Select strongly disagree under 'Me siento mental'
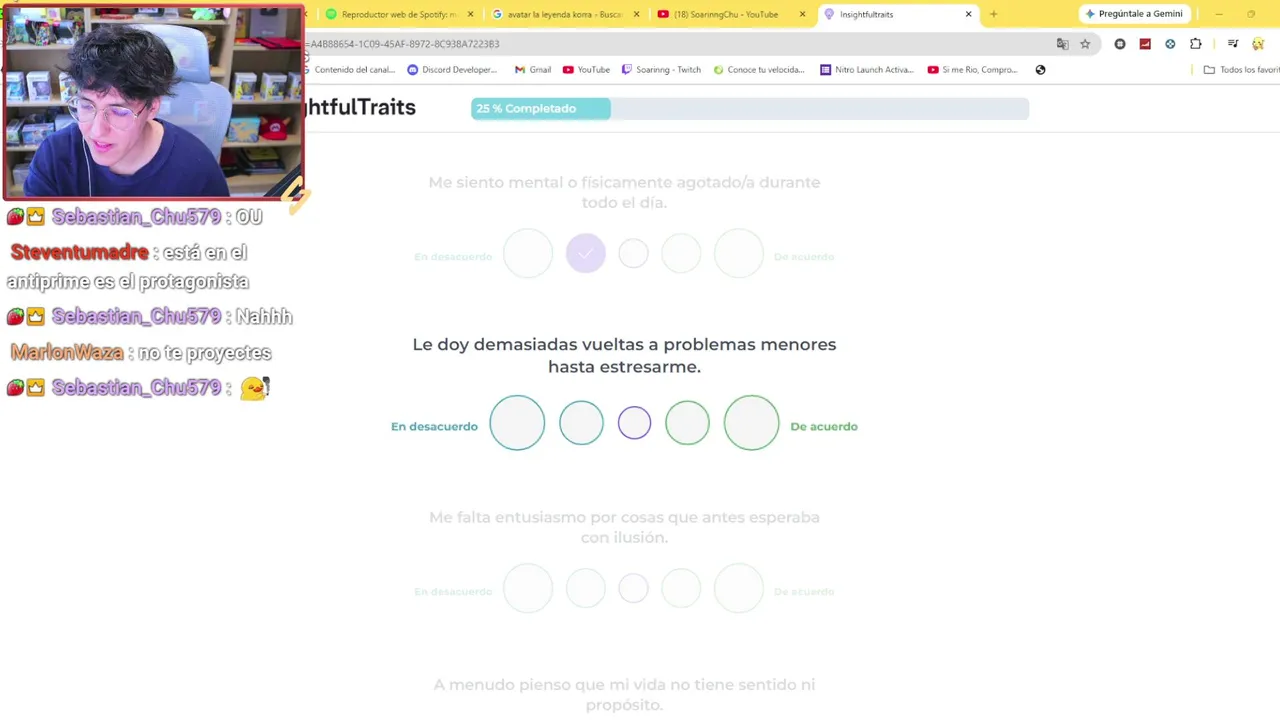 coord(528,254)
